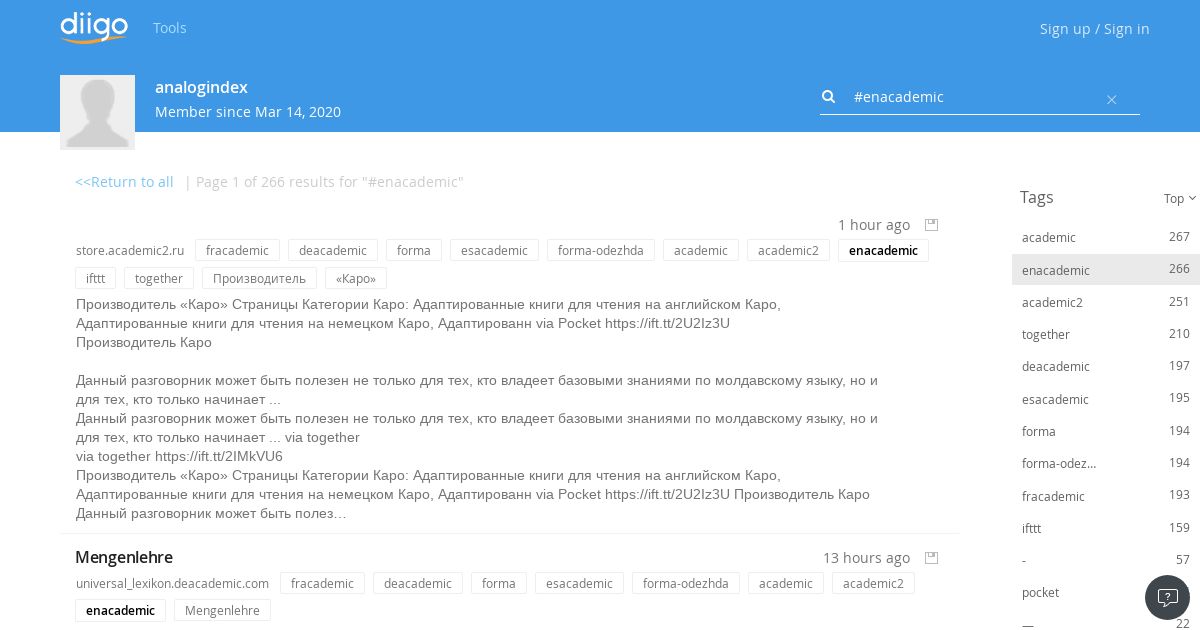The width and height of the screenshot is (1200, 630).
Task: Click «Каро» tag on first bookmark
Action: pyautogui.click(x=356, y=278)
